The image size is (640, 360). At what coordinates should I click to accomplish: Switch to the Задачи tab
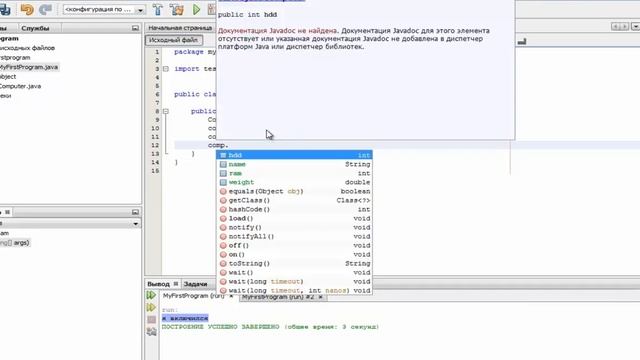195,284
